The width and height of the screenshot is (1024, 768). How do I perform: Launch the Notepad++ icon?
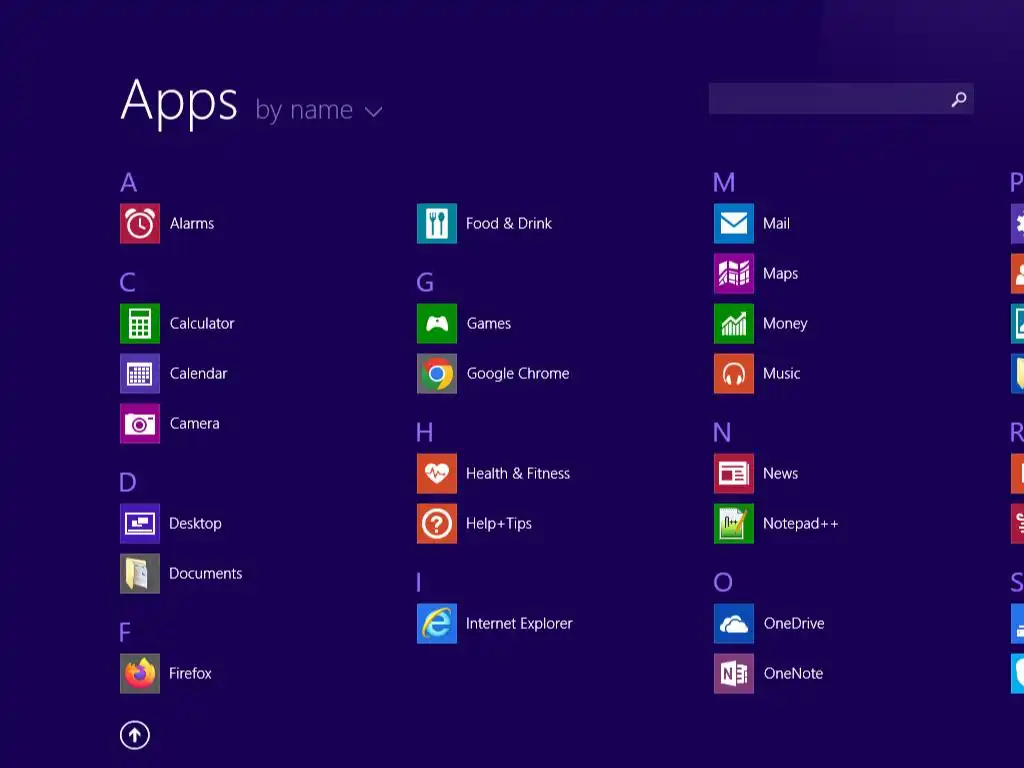click(x=734, y=523)
